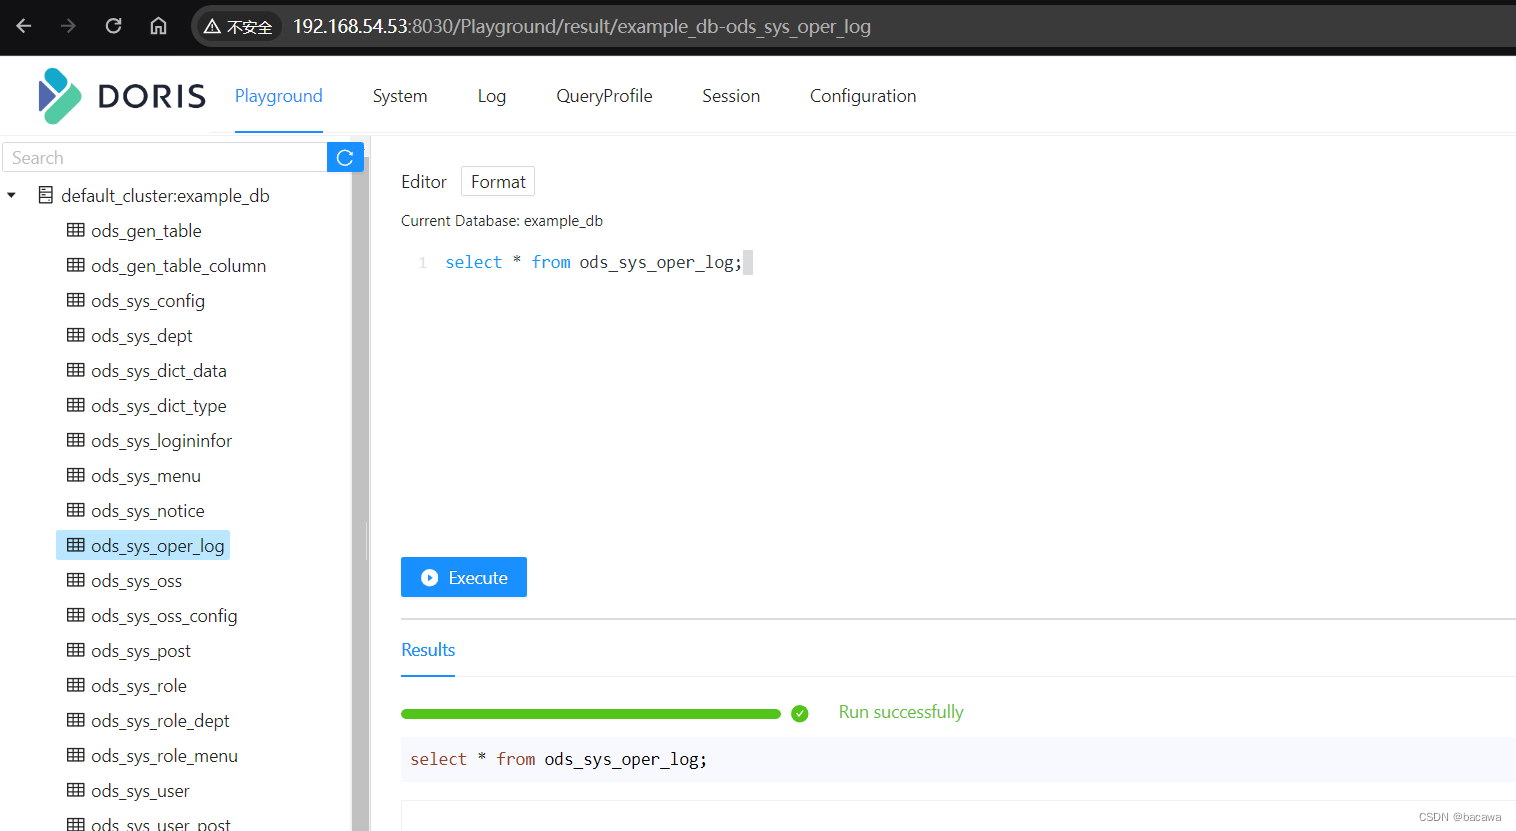Switch to the Log tab
The height and width of the screenshot is (831, 1516).
coord(492,96)
